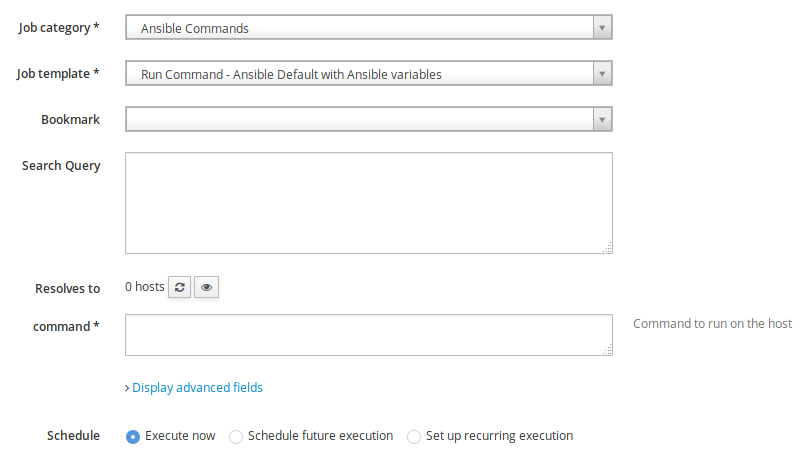Viewport: 809px width, 465px height.
Task: Focus the Search Query text area
Action: coord(369,203)
